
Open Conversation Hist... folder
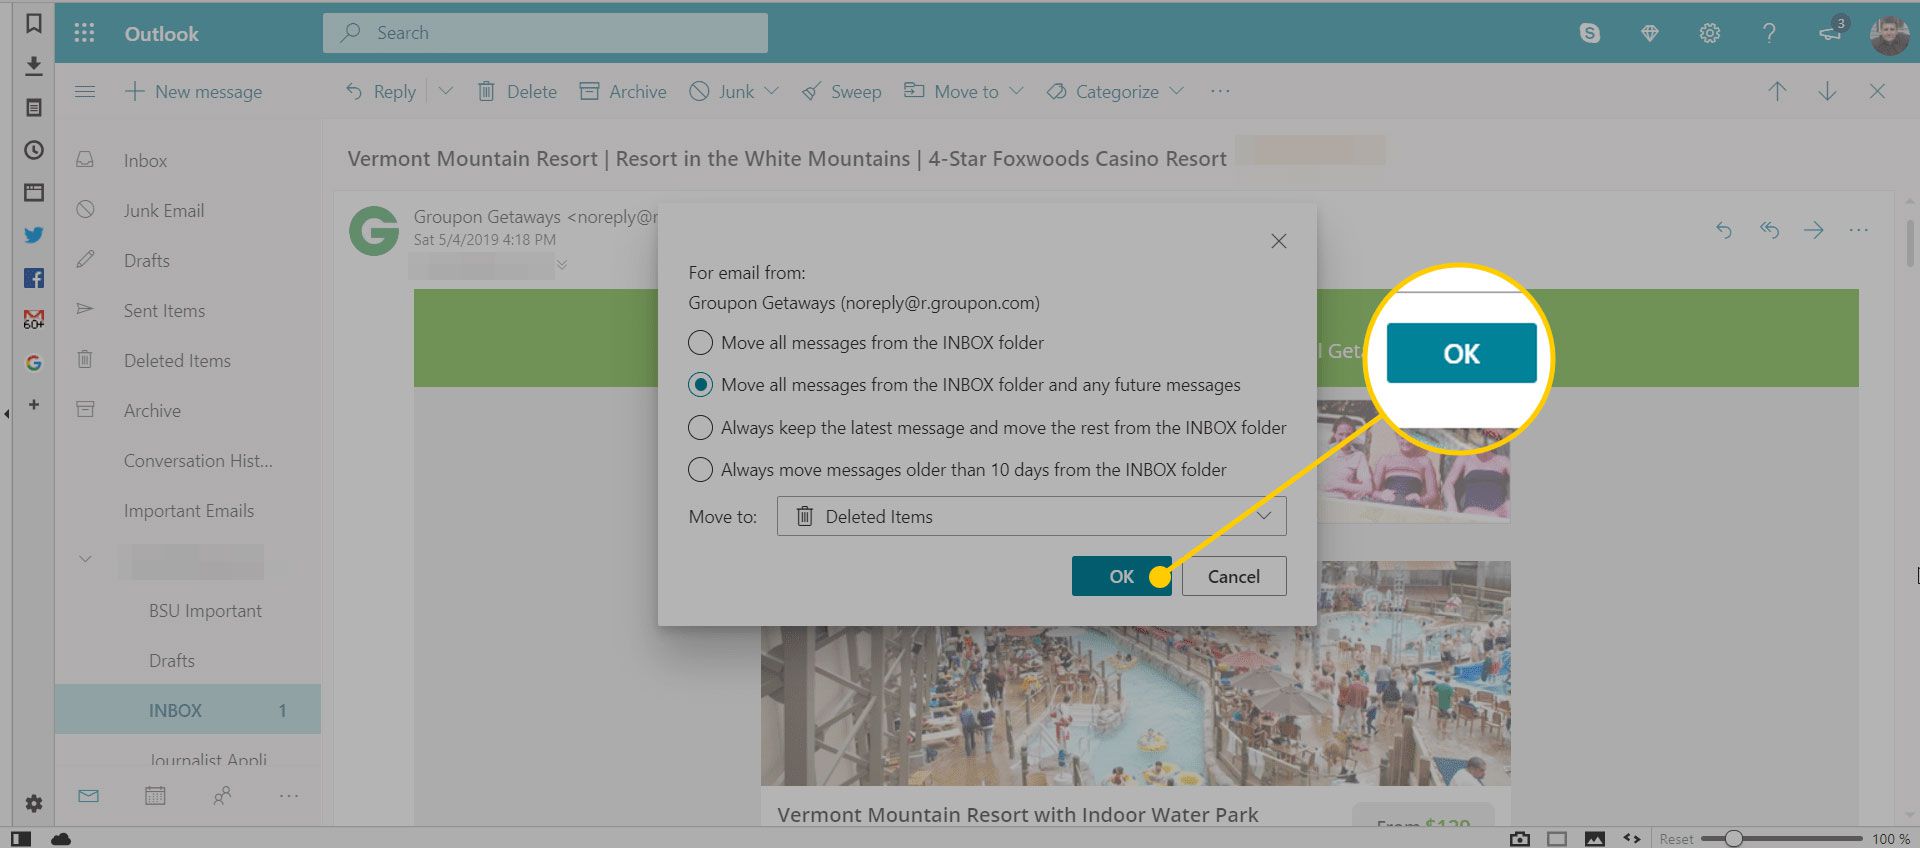pyautogui.click(x=188, y=460)
